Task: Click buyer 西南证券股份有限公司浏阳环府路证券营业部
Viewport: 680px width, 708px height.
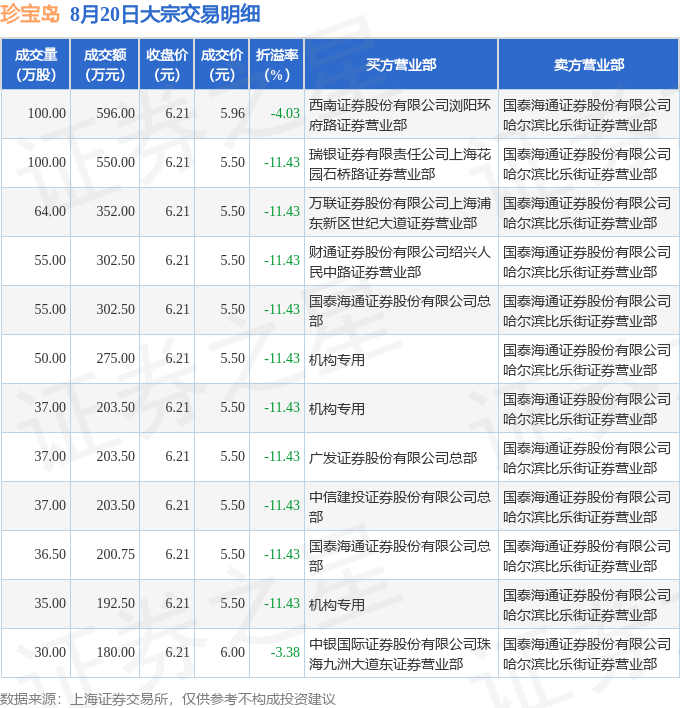Action: 400,115
